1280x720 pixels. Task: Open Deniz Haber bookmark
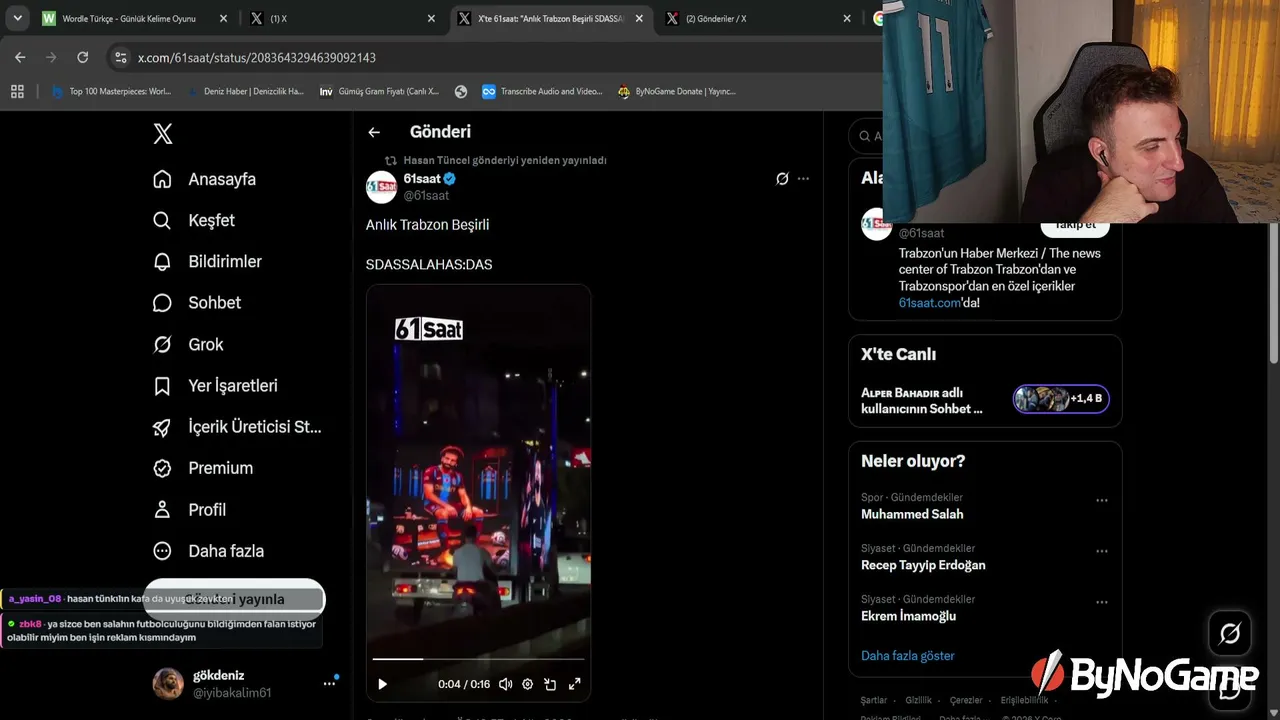coord(245,91)
